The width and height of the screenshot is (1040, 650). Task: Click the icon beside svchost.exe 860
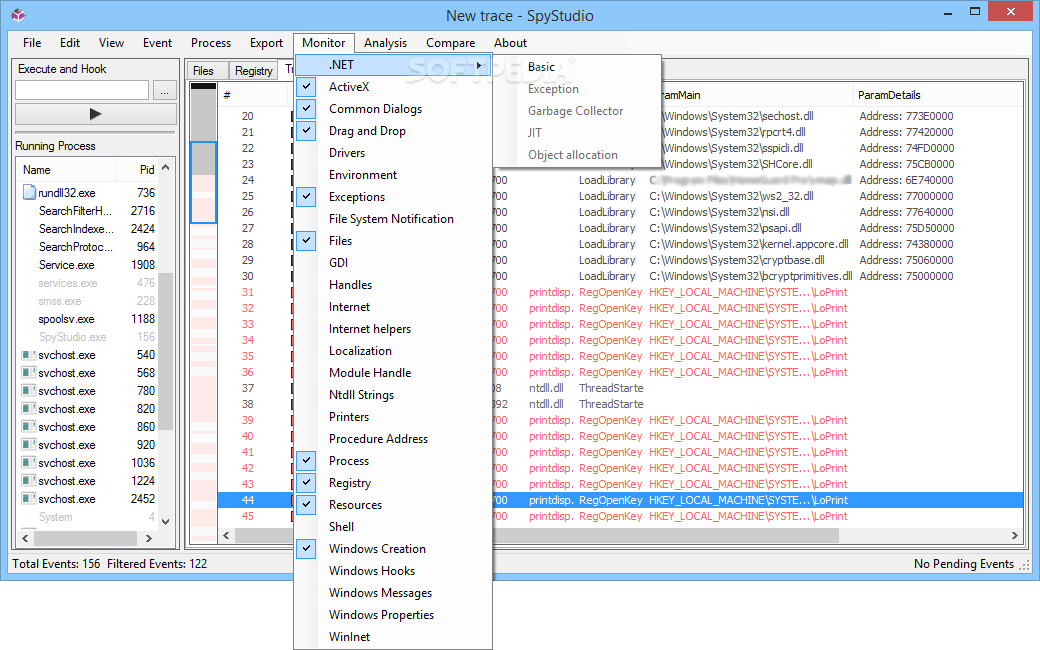click(29, 426)
